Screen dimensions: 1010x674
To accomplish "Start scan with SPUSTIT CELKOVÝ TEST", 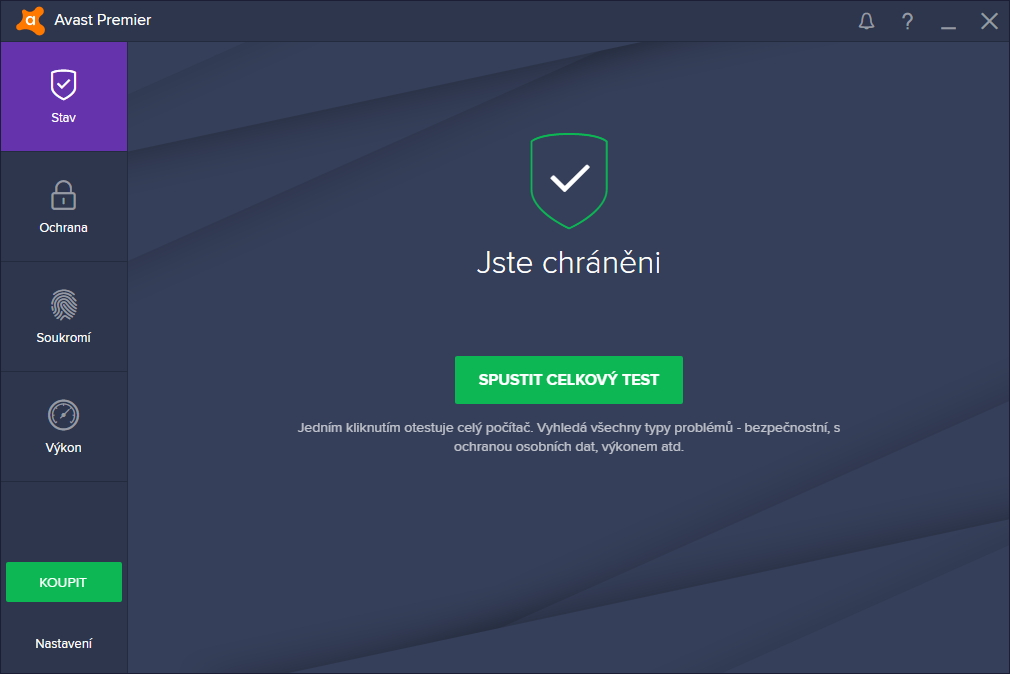I will coord(569,380).
